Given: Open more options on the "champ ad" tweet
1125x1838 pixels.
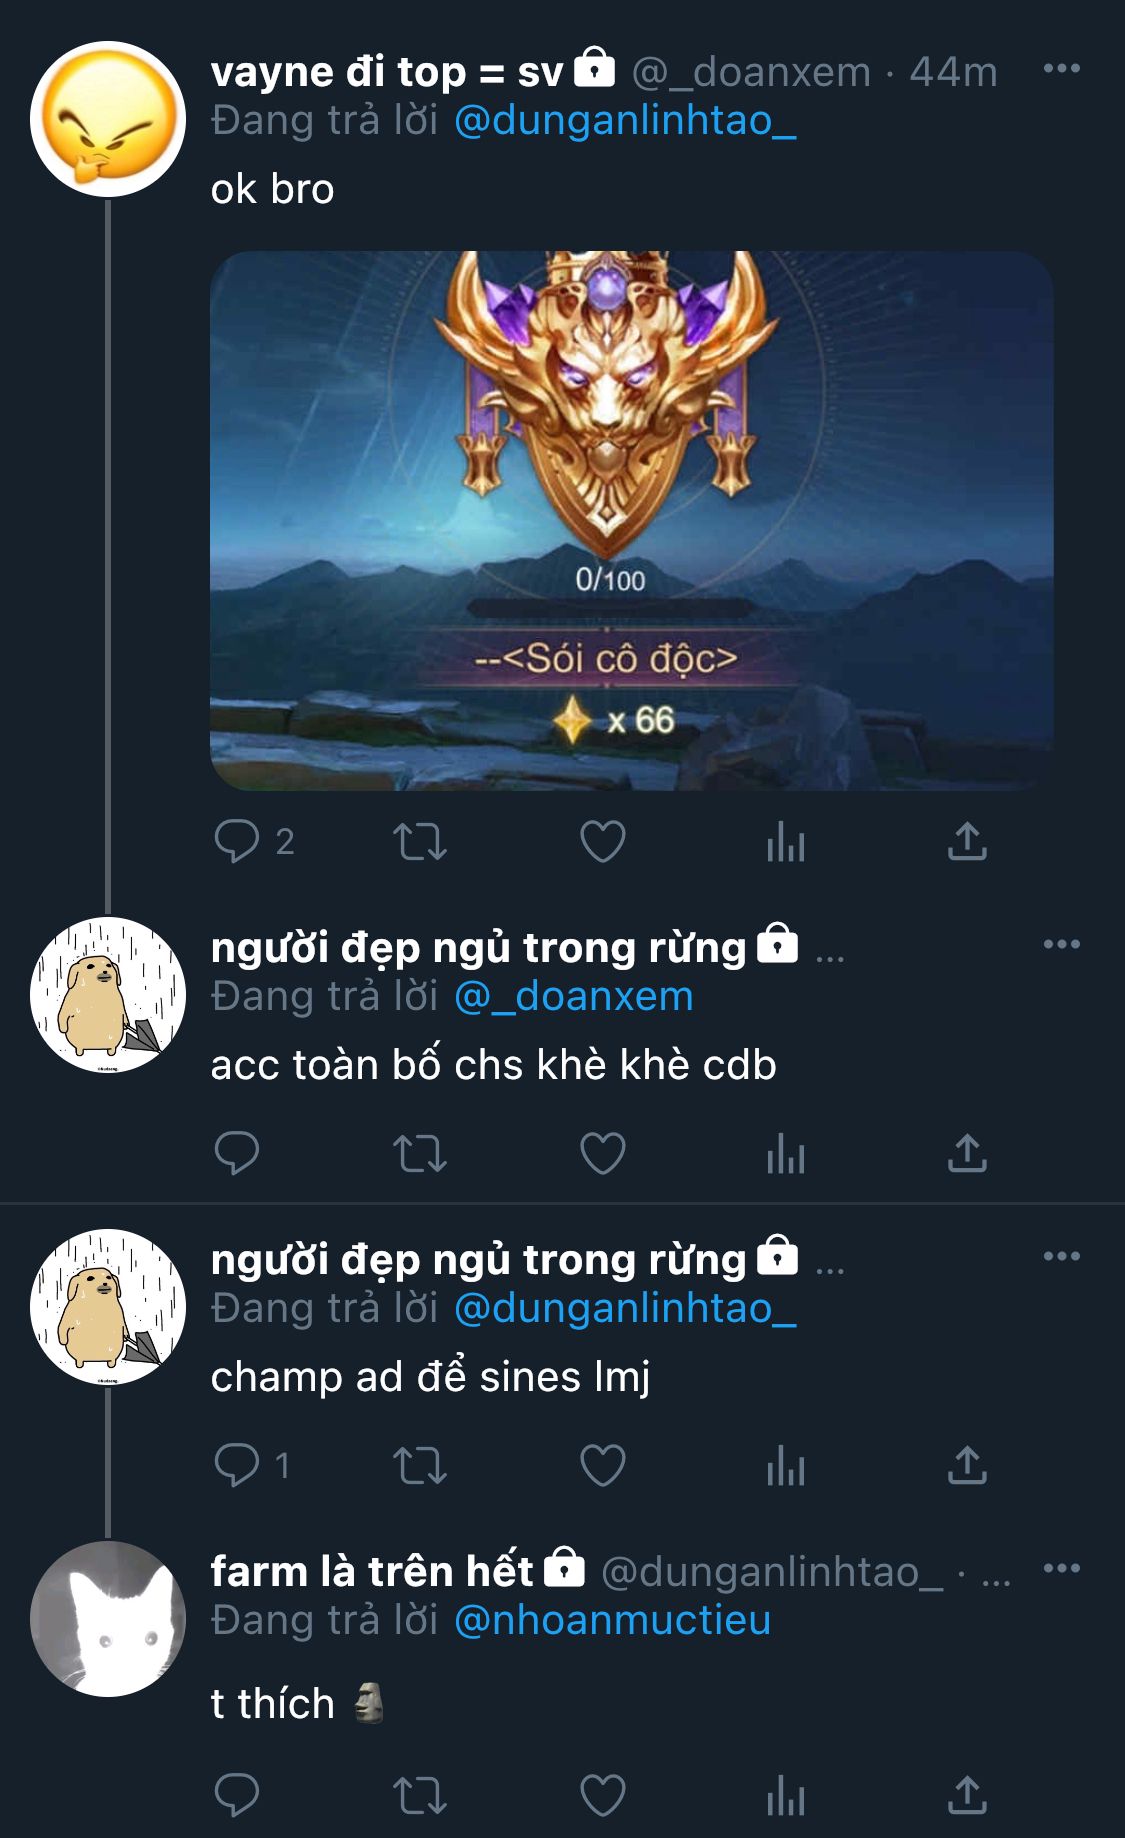Looking at the screenshot, I should tap(1061, 1256).
